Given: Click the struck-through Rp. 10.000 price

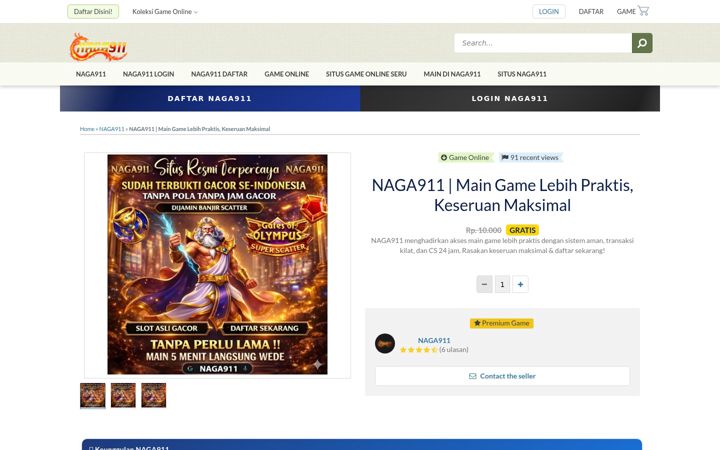Looking at the screenshot, I should [x=484, y=230].
